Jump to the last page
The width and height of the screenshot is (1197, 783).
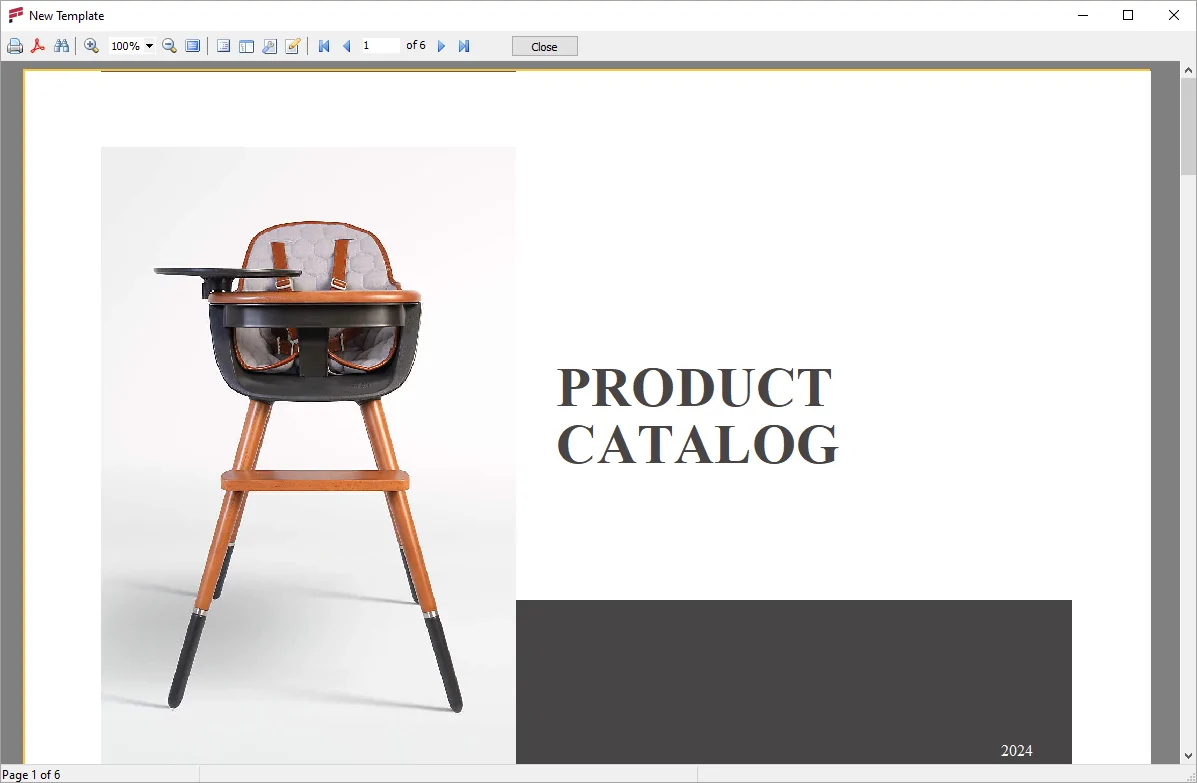(x=463, y=45)
